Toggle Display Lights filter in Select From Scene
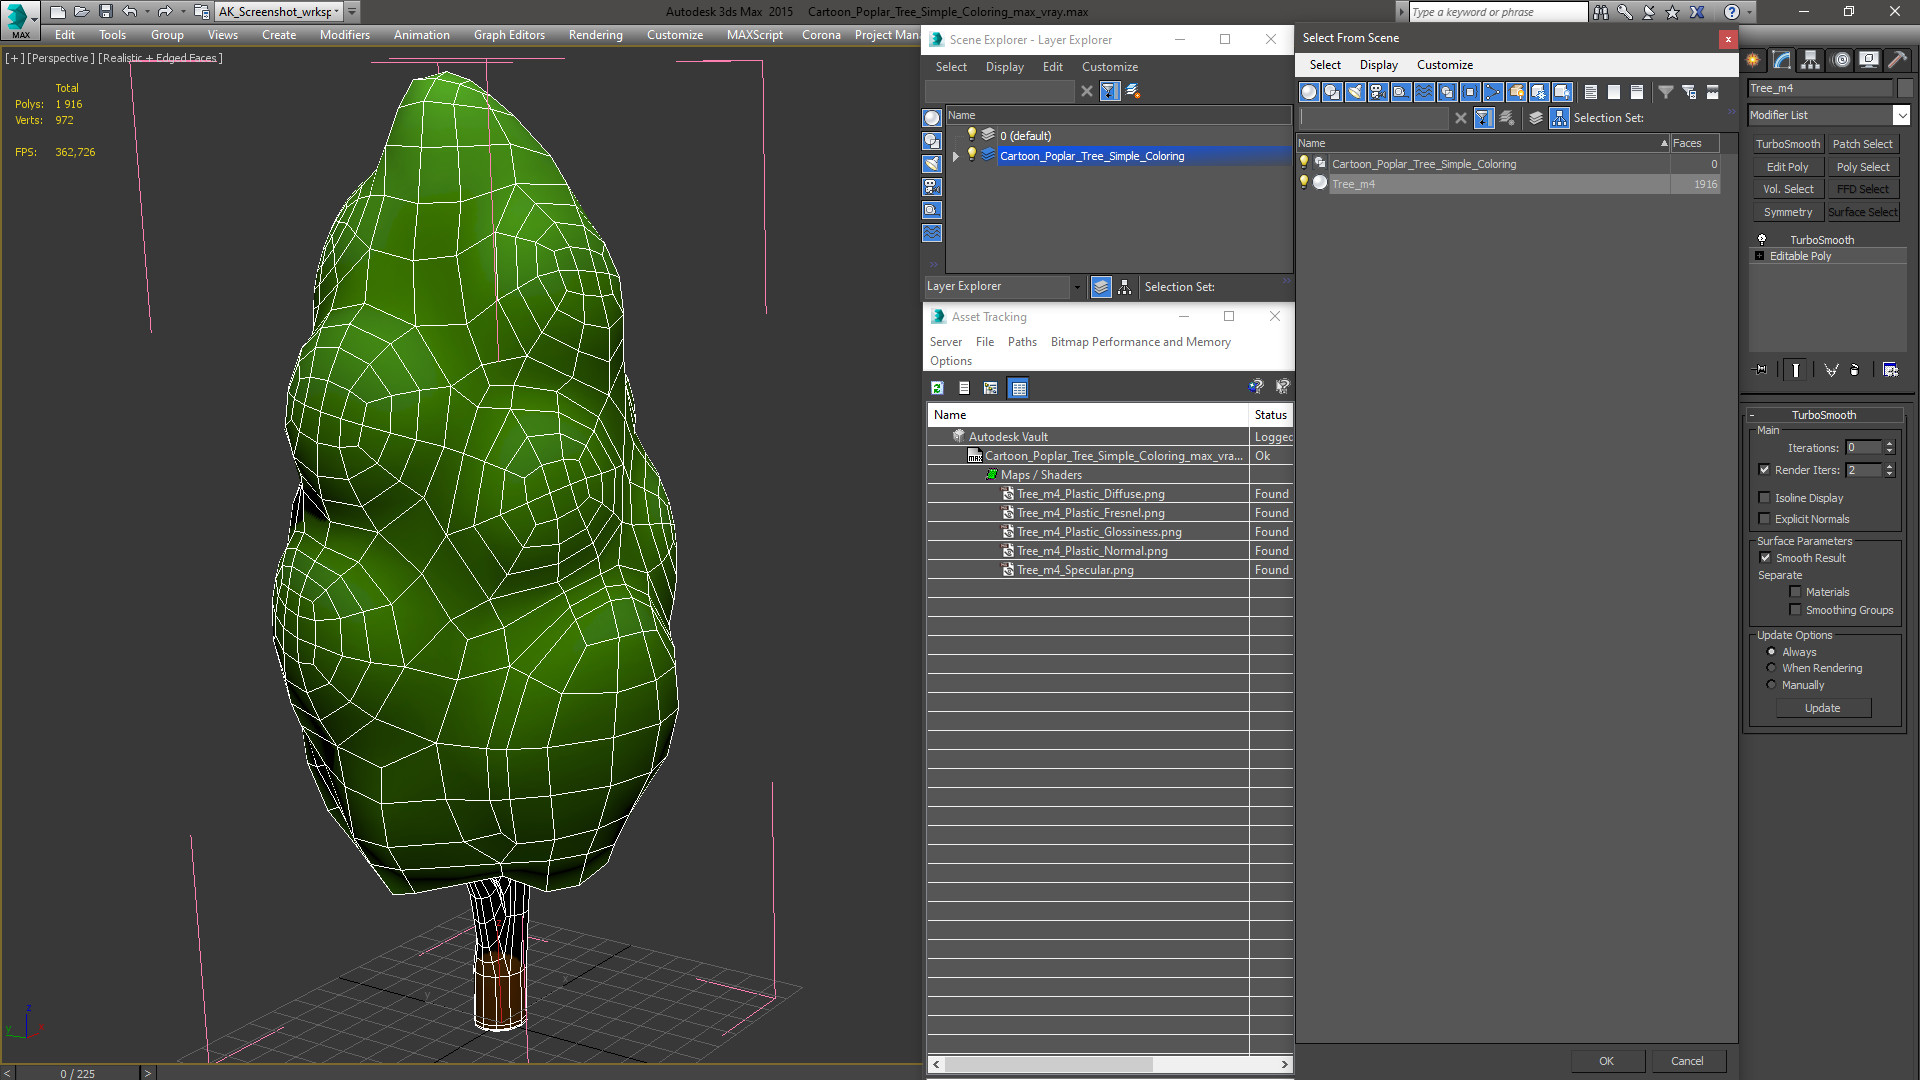1920x1080 pixels. [x=1355, y=92]
